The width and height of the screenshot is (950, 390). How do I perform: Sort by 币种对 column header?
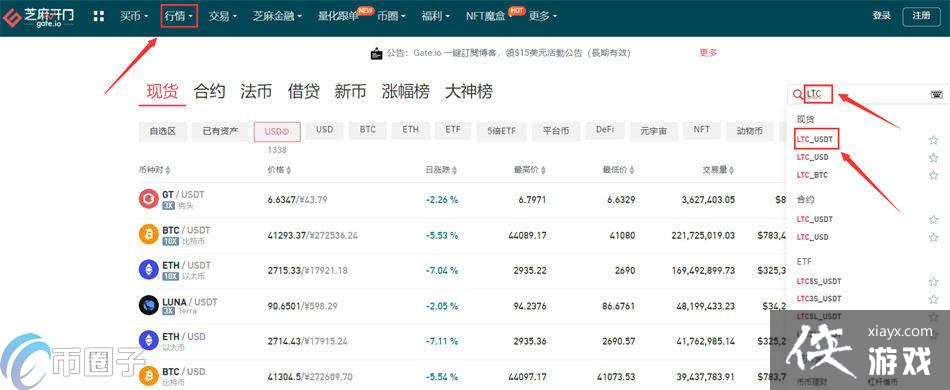(x=154, y=170)
